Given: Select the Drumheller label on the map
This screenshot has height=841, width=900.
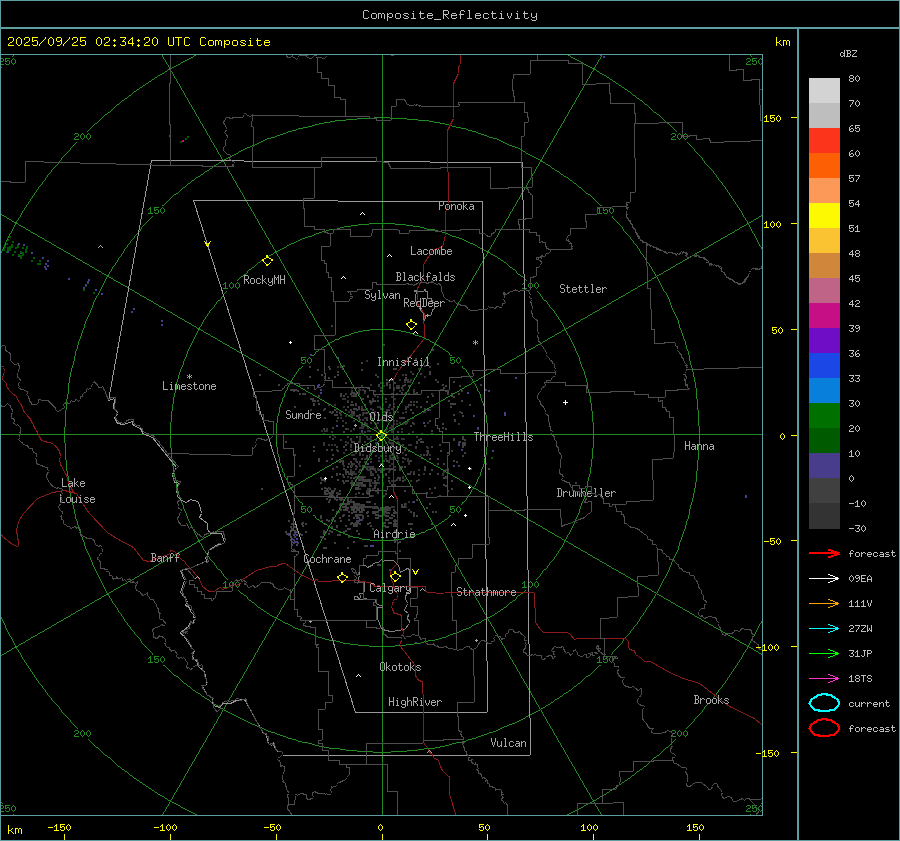Looking at the screenshot, I should [x=586, y=493].
